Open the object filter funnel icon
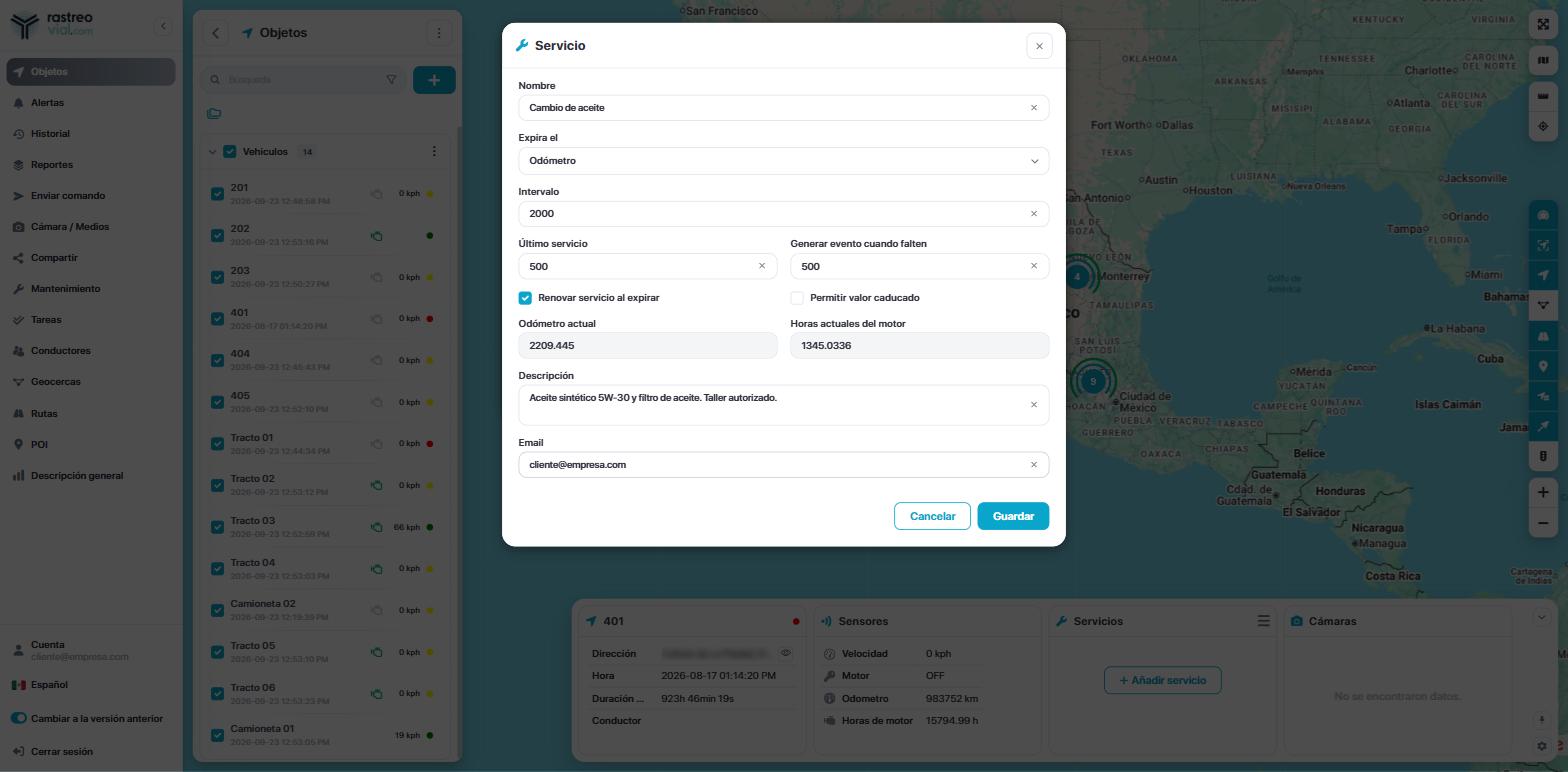 point(391,80)
